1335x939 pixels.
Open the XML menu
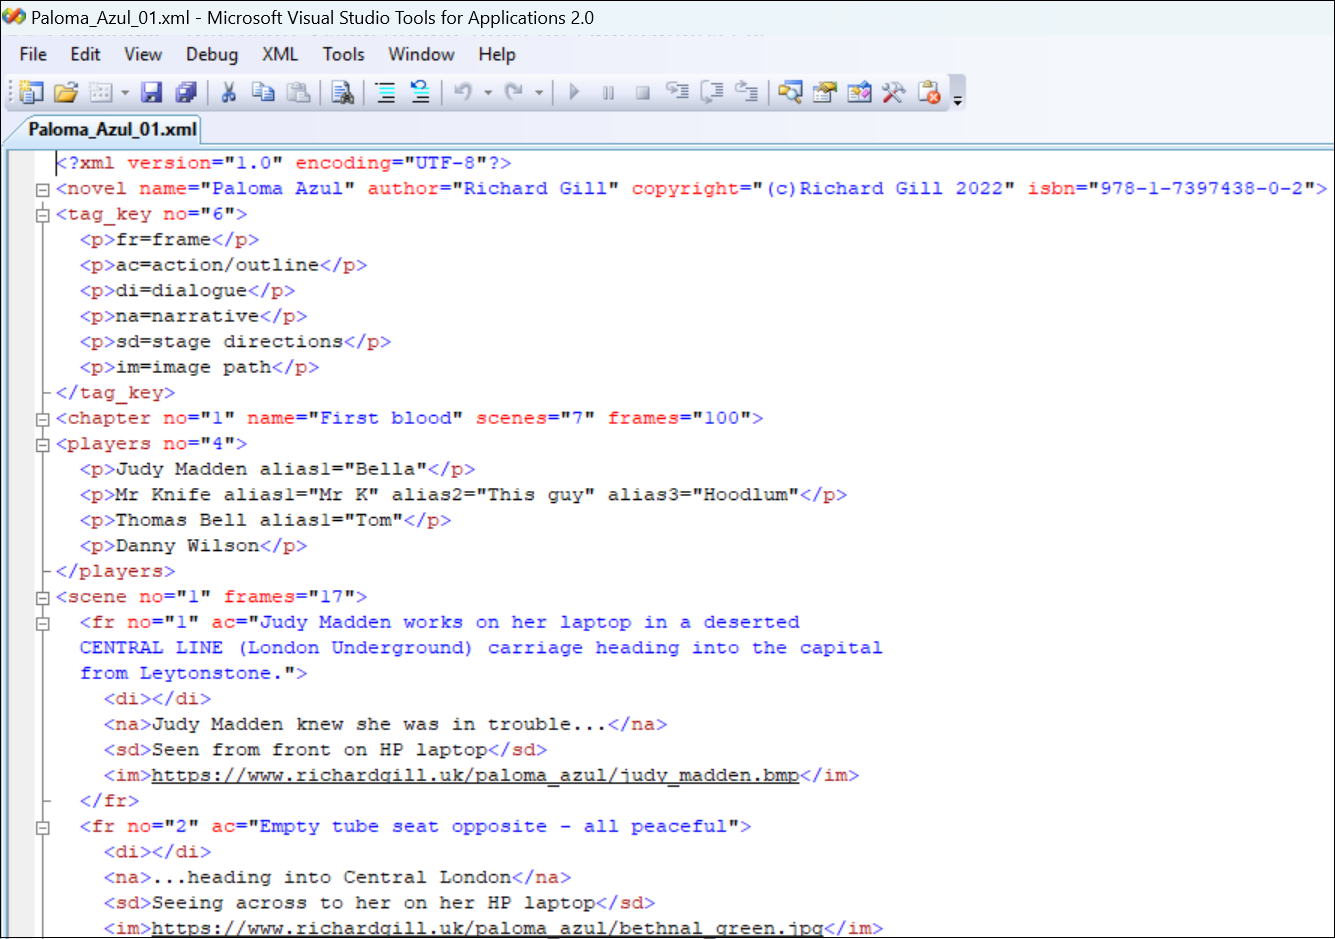(x=280, y=54)
